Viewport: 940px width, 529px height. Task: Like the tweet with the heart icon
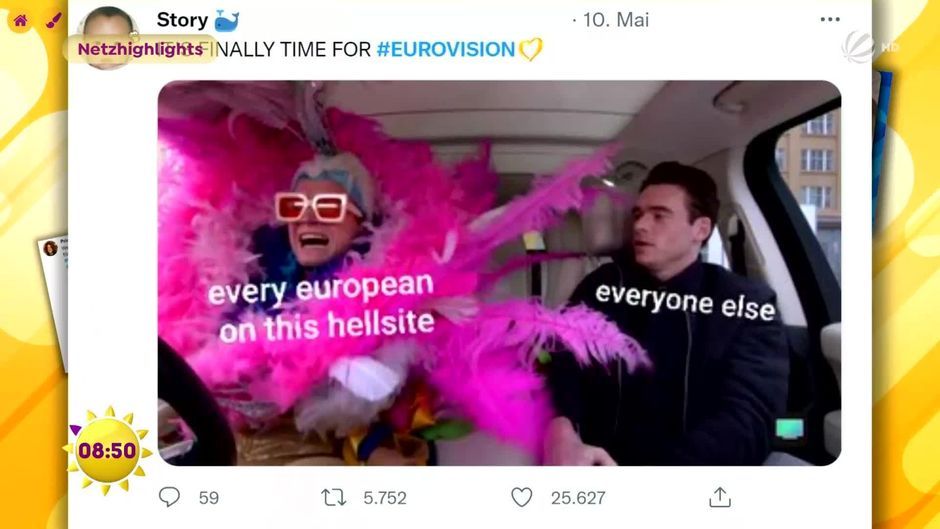pyautogui.click(x=522, y=497)
